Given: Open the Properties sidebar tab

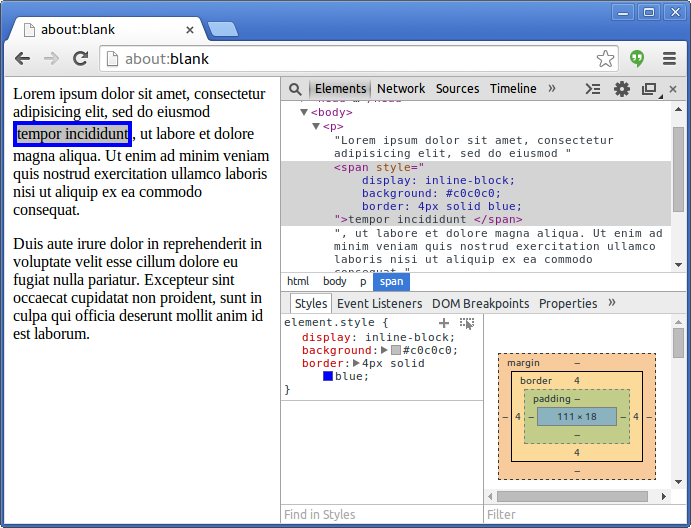Looking at the screenshot, I should click(x=568, y=304).
